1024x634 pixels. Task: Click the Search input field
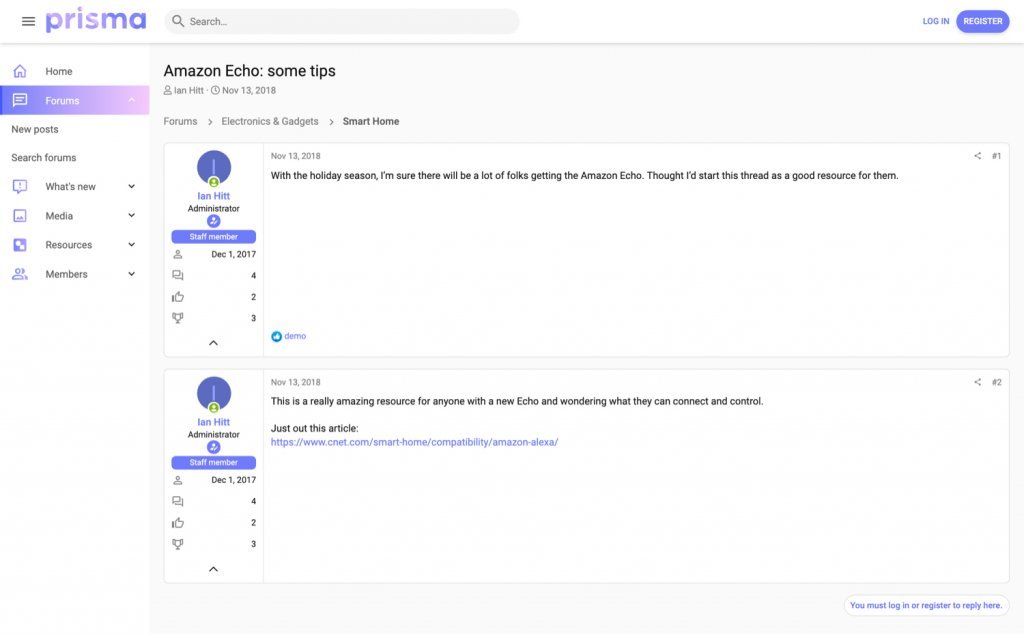pos(342,22)
